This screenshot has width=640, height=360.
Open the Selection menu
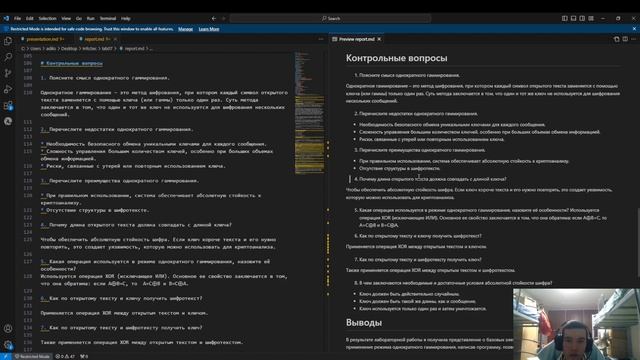(x=47, y=18)
